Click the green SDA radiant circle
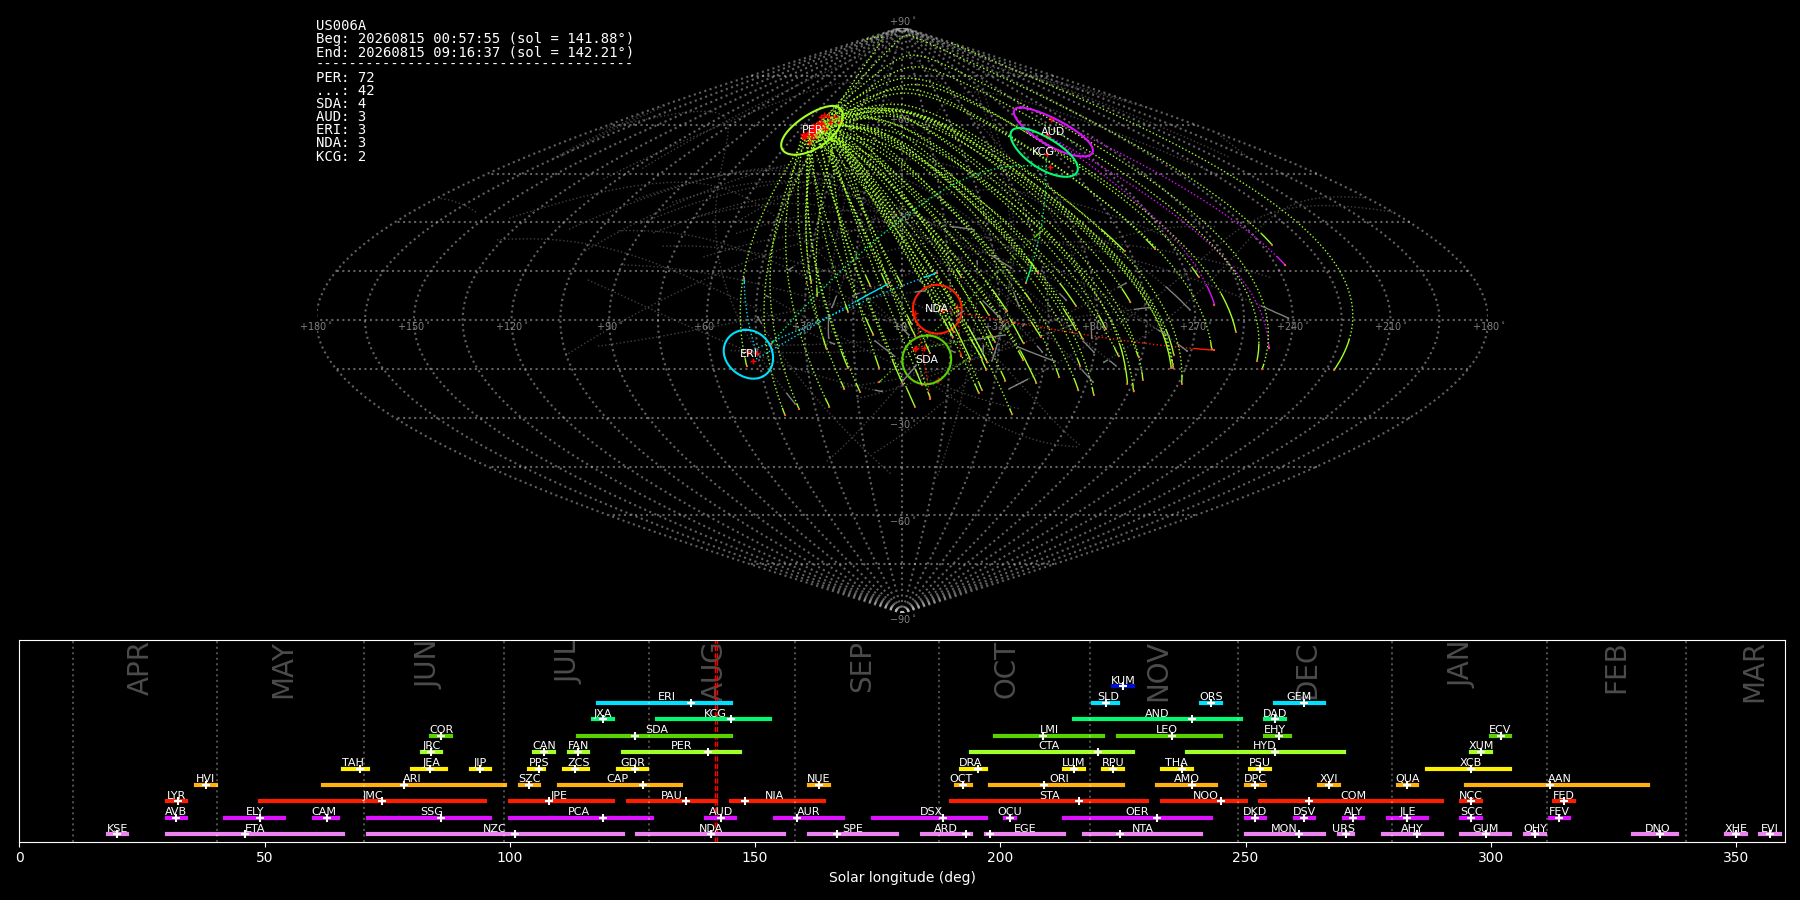Image resolution: width=1800 pixels, height=900 pixels. pyautogui.click(x=927, y=360)
